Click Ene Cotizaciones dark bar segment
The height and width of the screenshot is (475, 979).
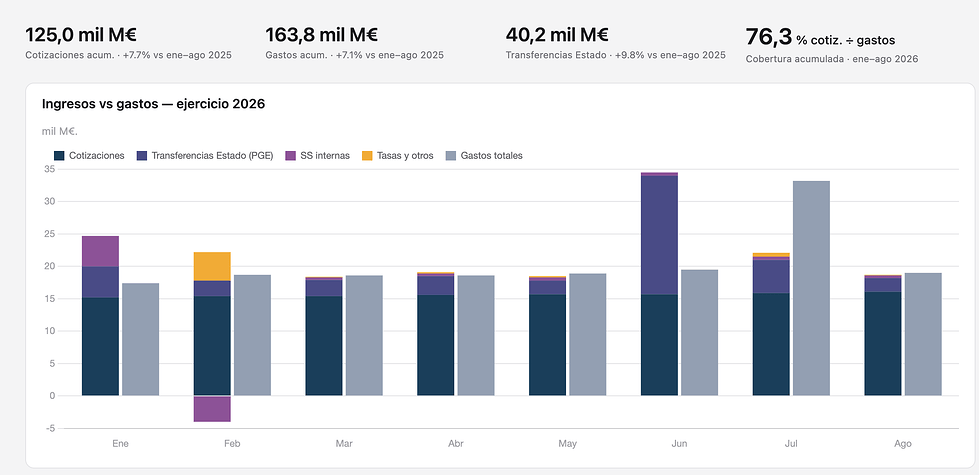pyautogui.click(x=101, y=347)
